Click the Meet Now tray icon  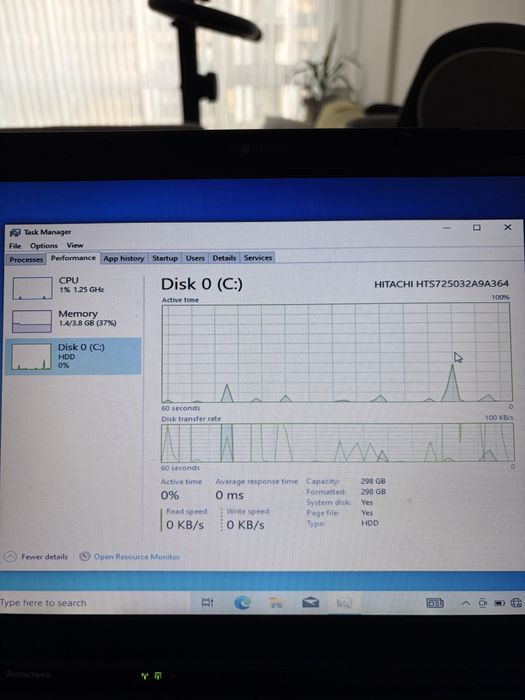pyautogui.click(x=483, y=603)
